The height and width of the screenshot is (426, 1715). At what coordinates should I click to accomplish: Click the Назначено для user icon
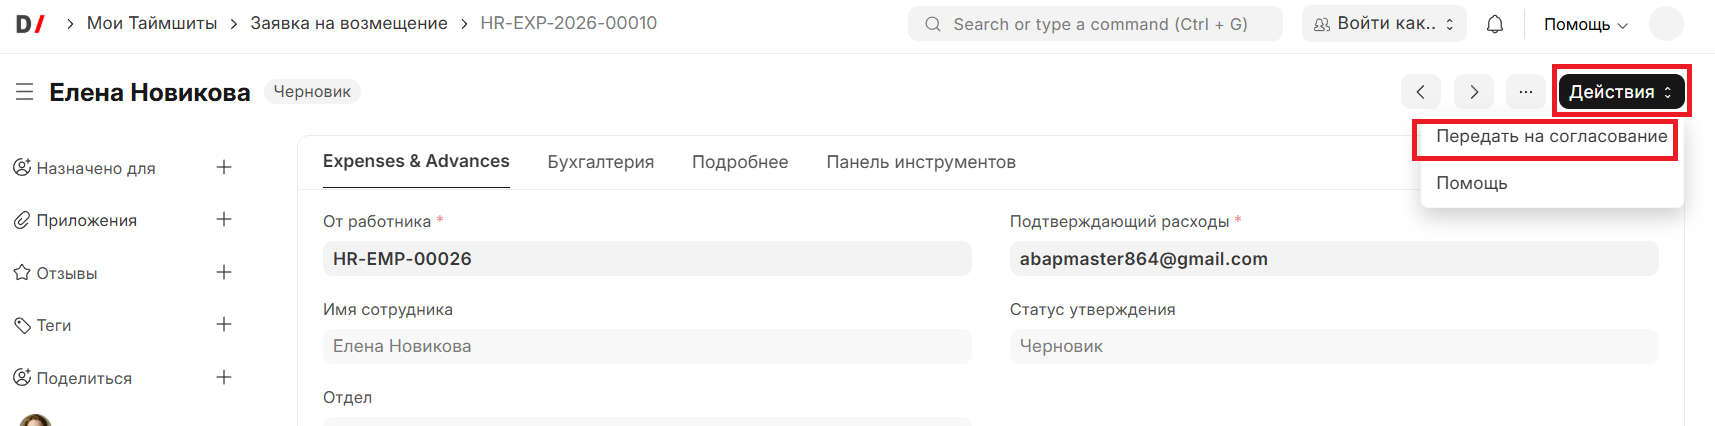point(22,167)
